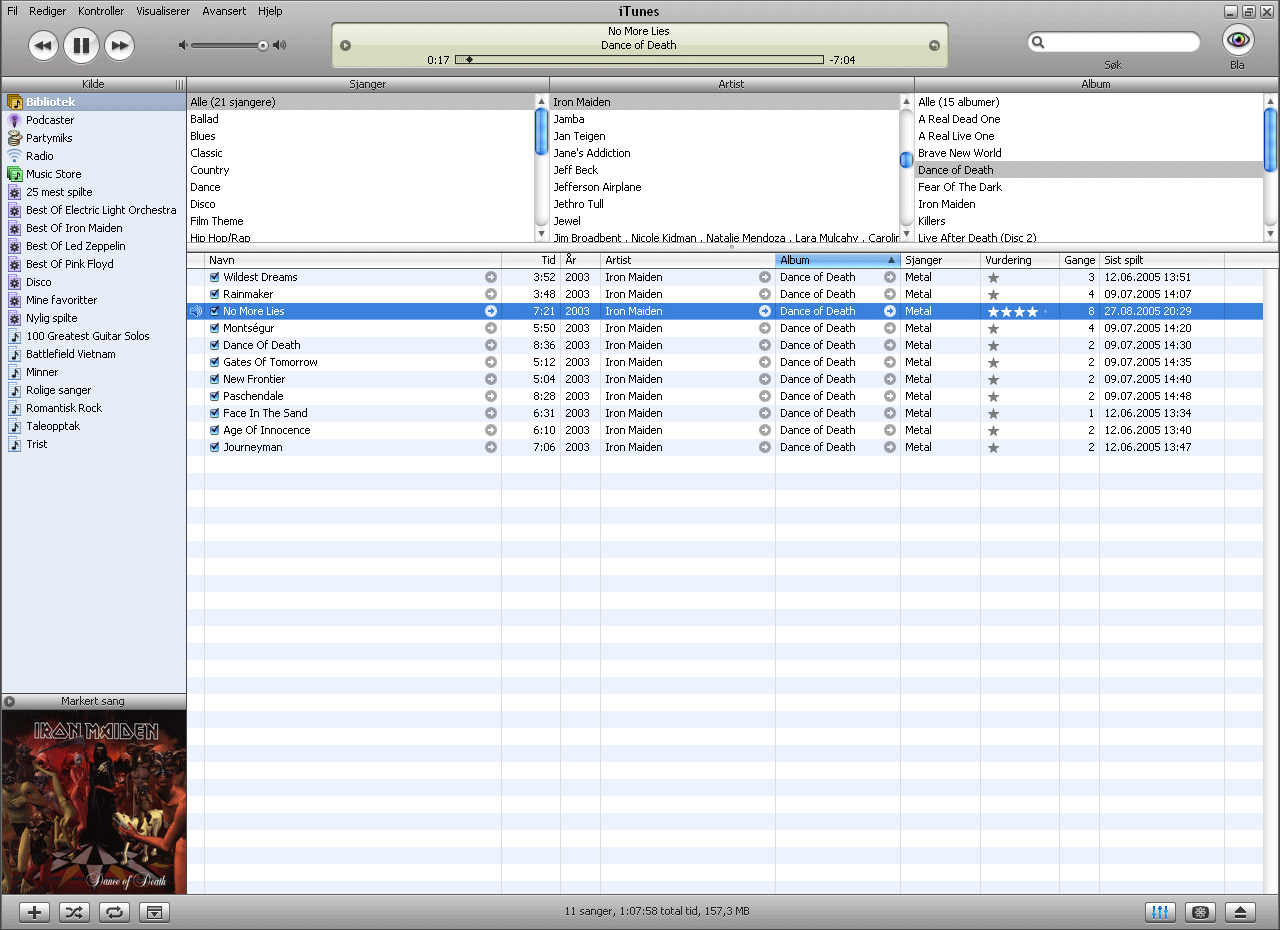The height and width of the screenshot is (930, 1280).
Task: Open the Avansert menu
Action: click(224, 11)
